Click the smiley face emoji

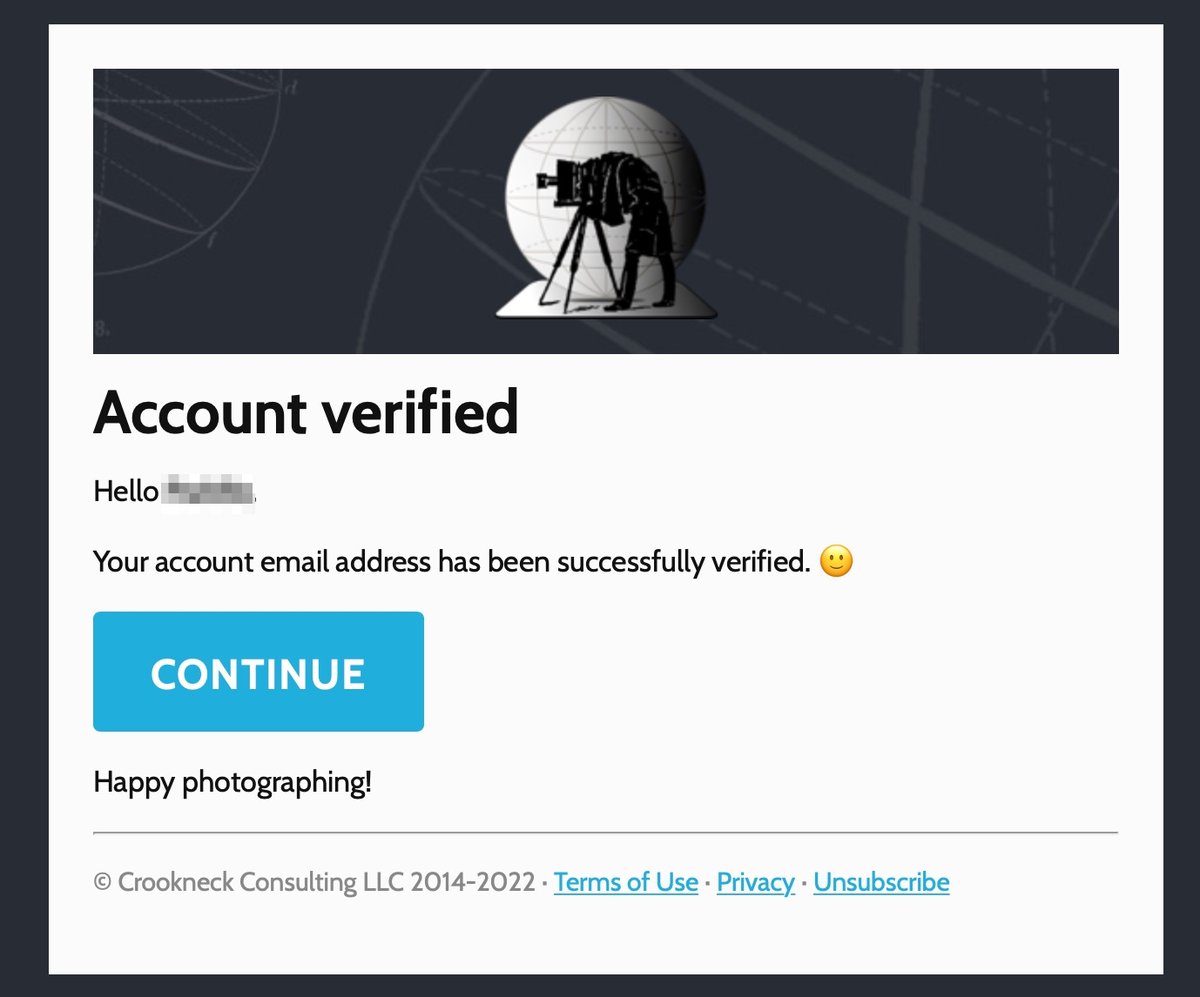click(836, 562)
